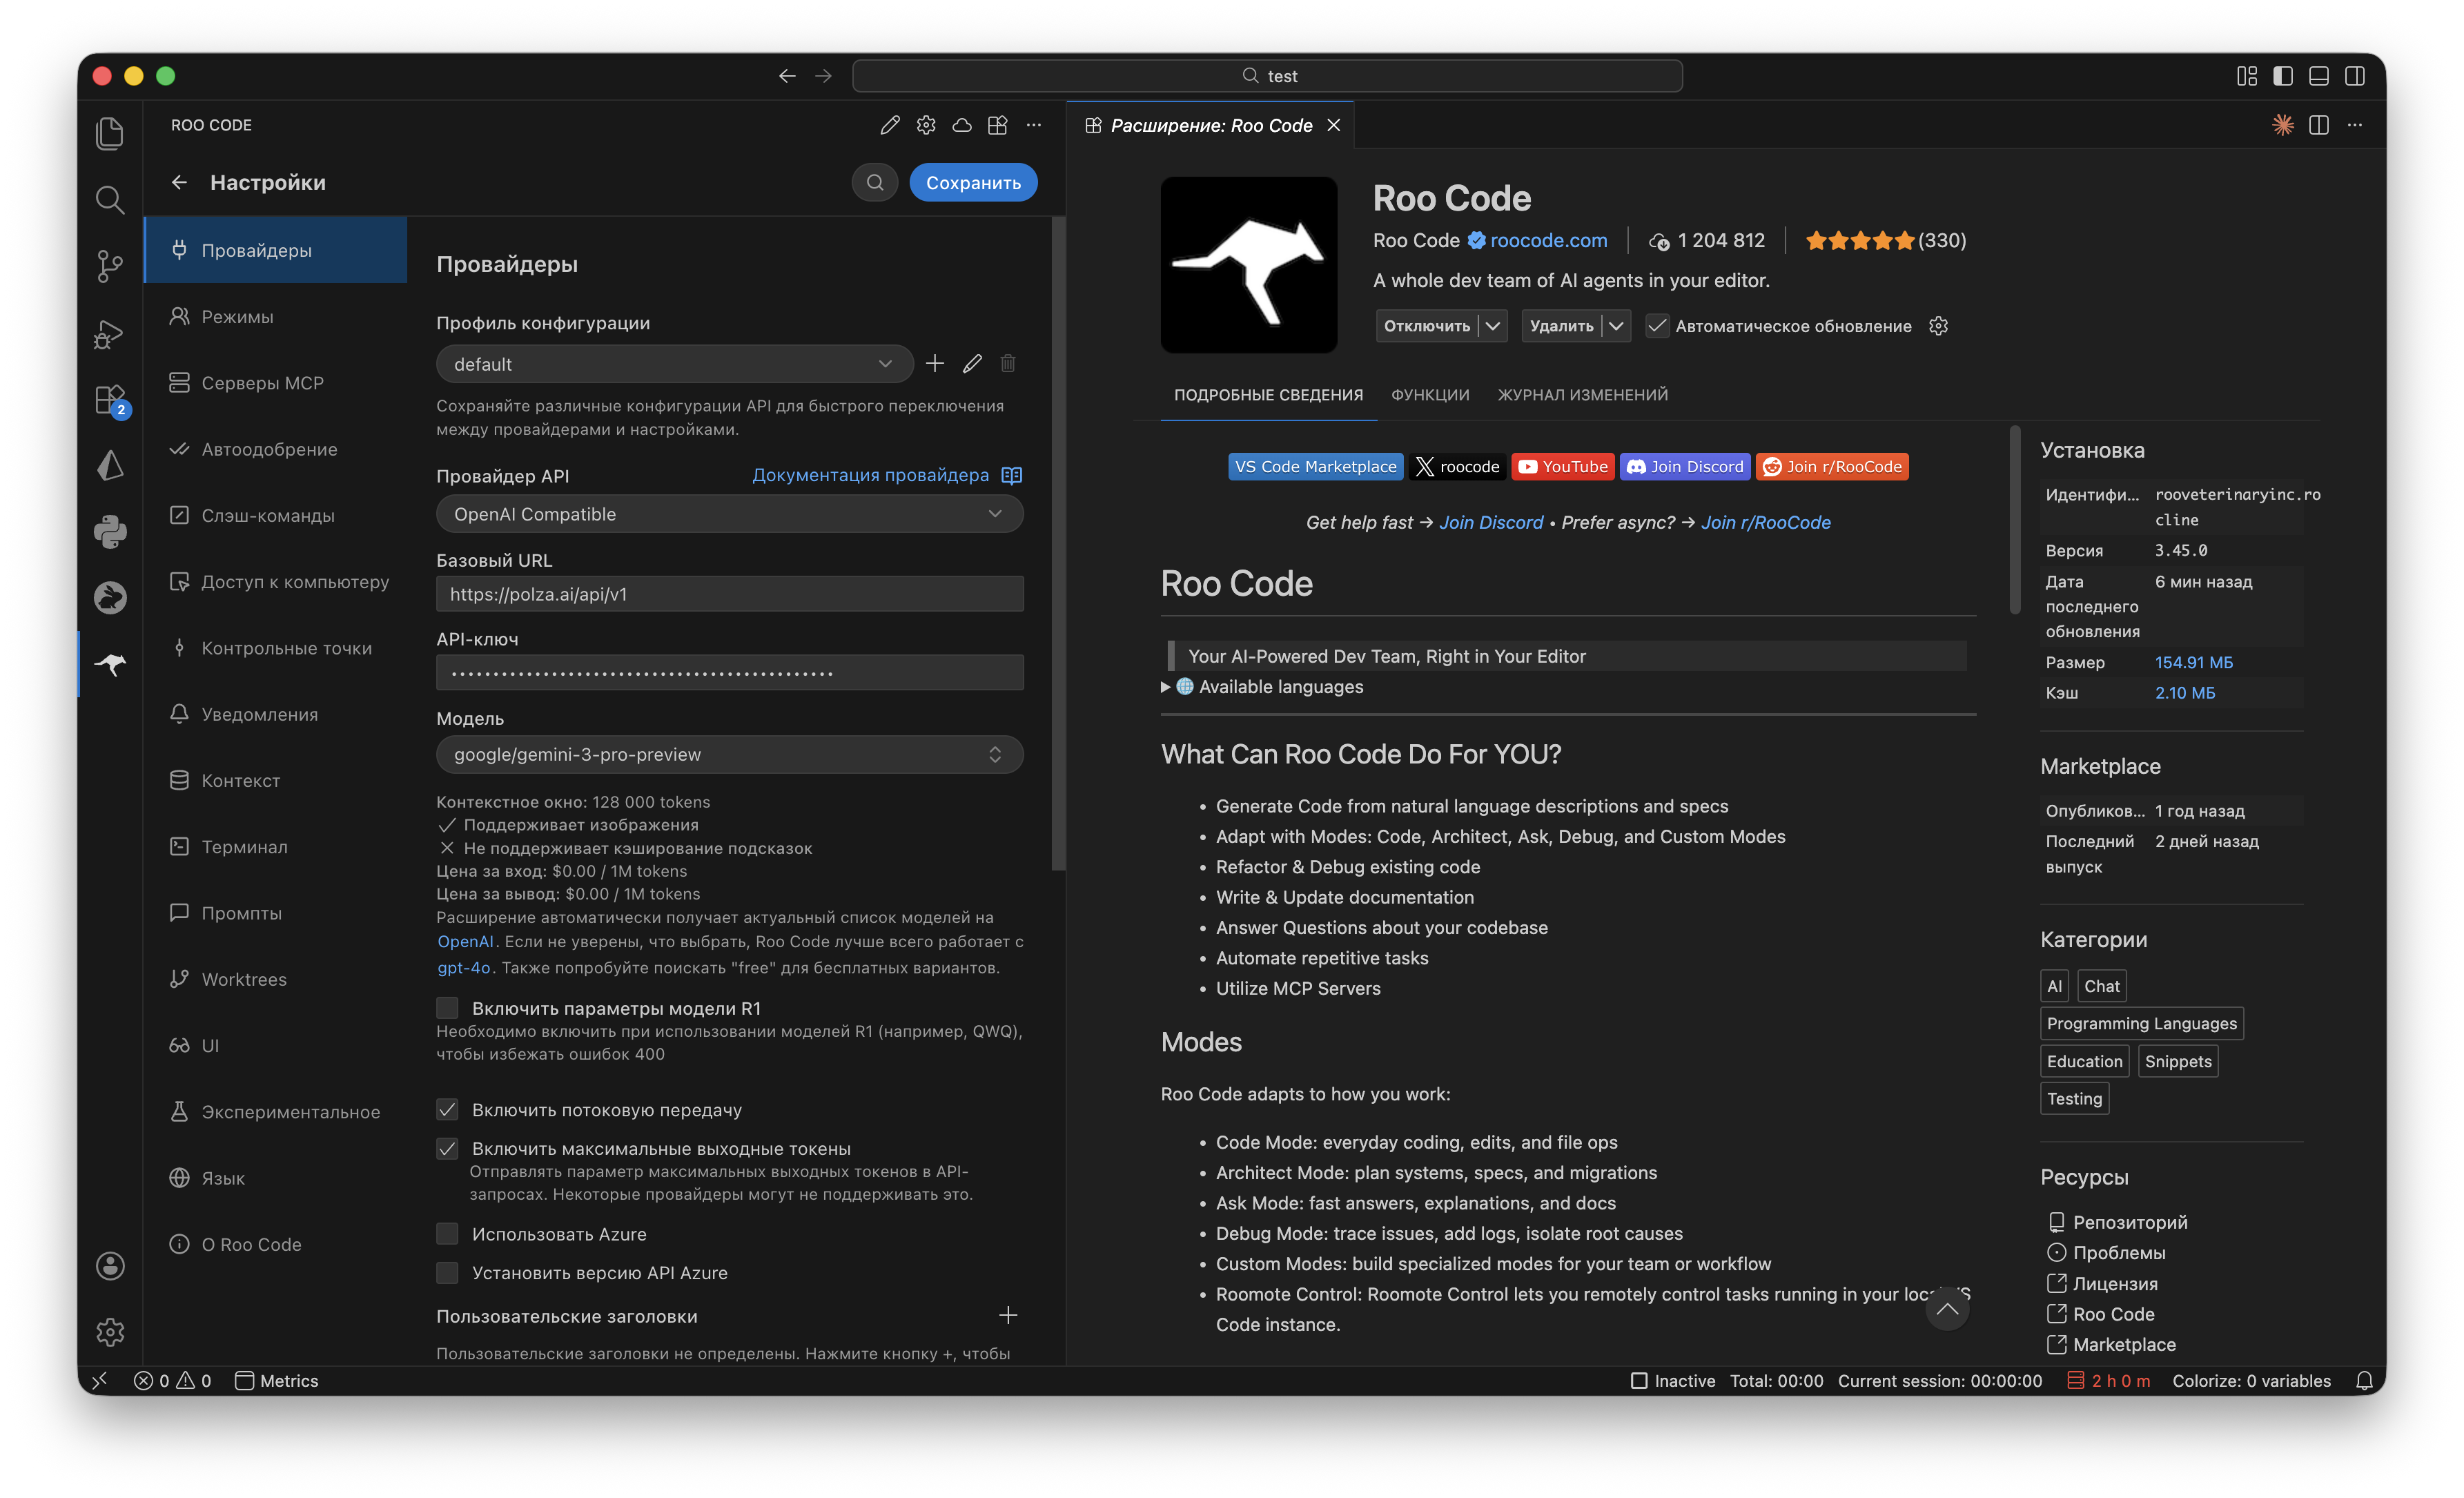This screenshot has width=2464, height=1498.
Task: Click API-ключ password field
Action: [x=729, y=672]
